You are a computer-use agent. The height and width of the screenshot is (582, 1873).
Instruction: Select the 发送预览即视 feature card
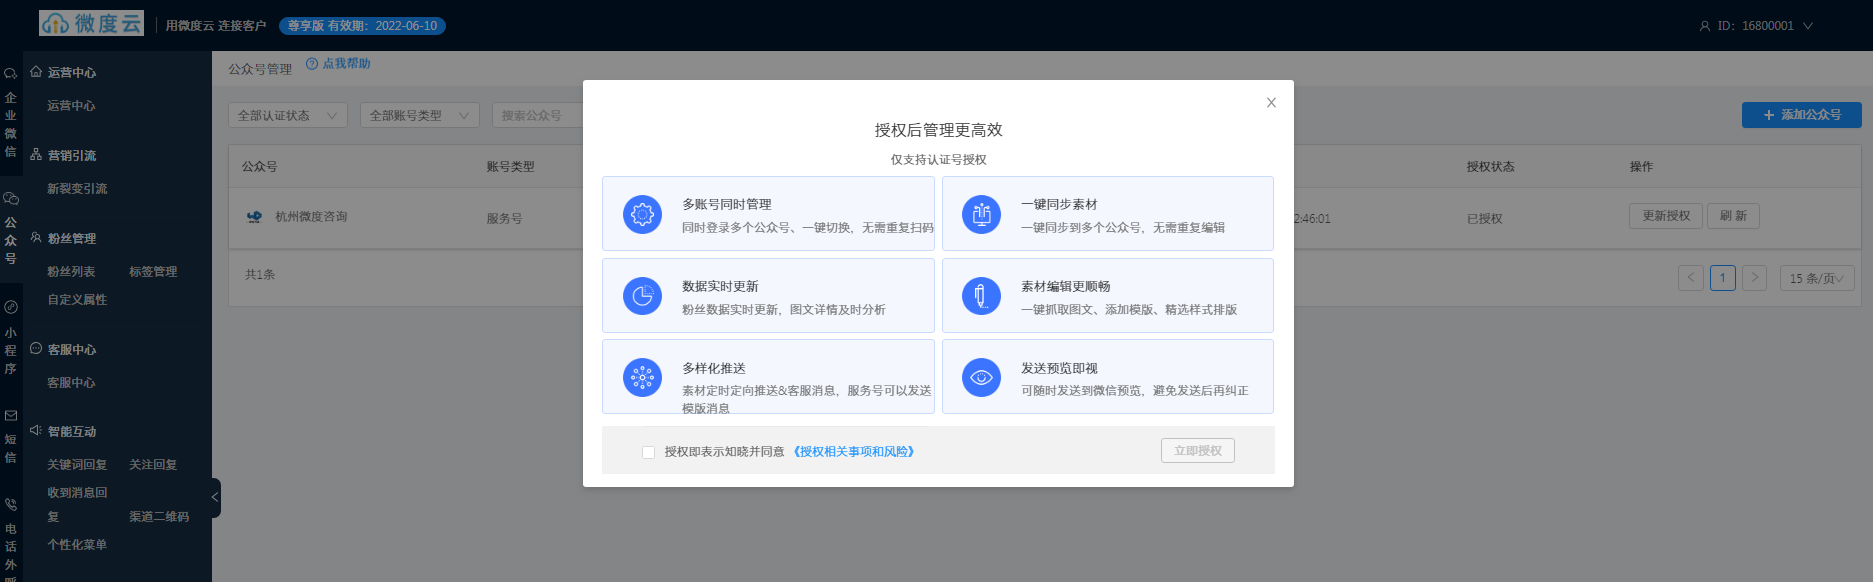1108,376
